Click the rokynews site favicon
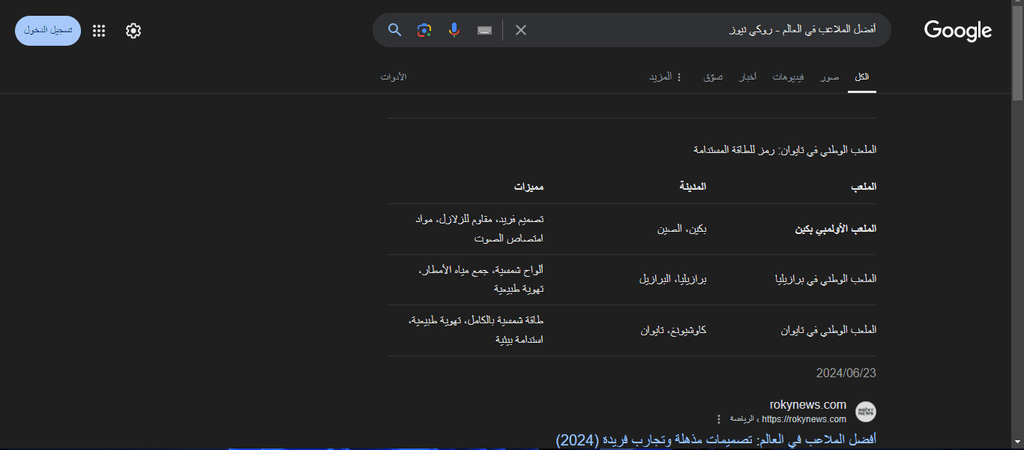Image resolution: width=1024 pixels, height=450 pixels. [865, 411]
